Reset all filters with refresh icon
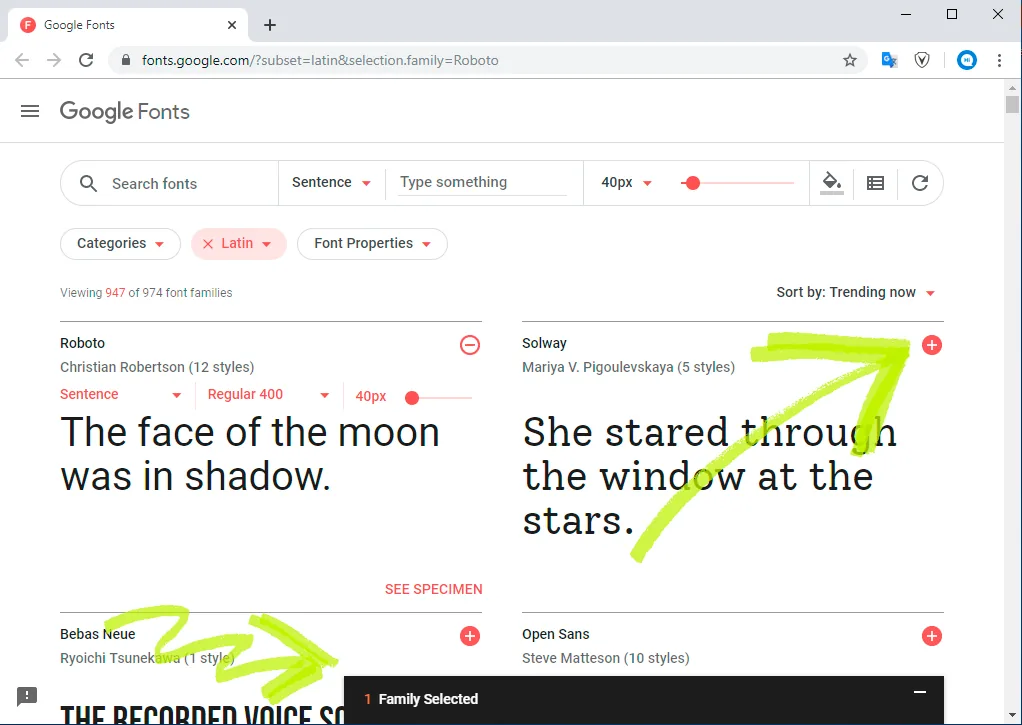The image size is (1022, 725). click(x=920, y=183)
